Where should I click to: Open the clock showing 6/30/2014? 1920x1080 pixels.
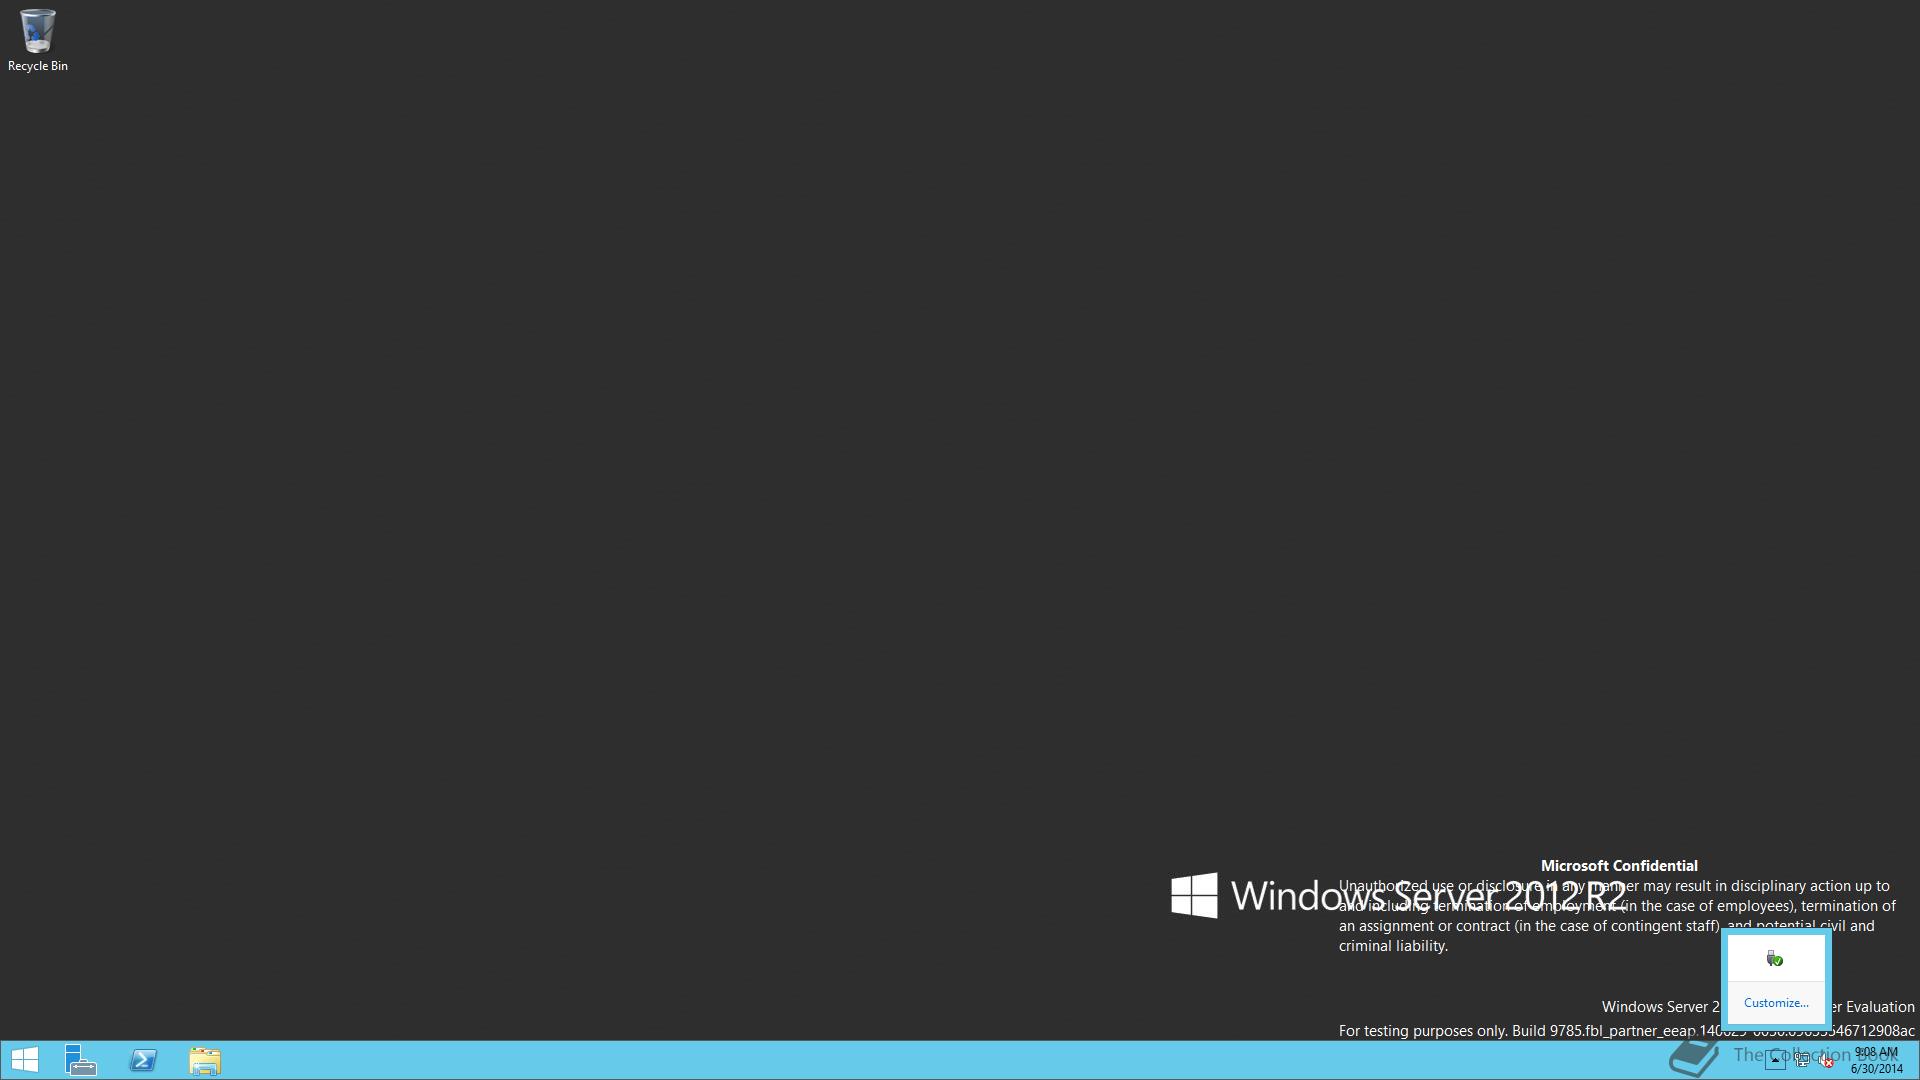click(x=1876, y=1060)
